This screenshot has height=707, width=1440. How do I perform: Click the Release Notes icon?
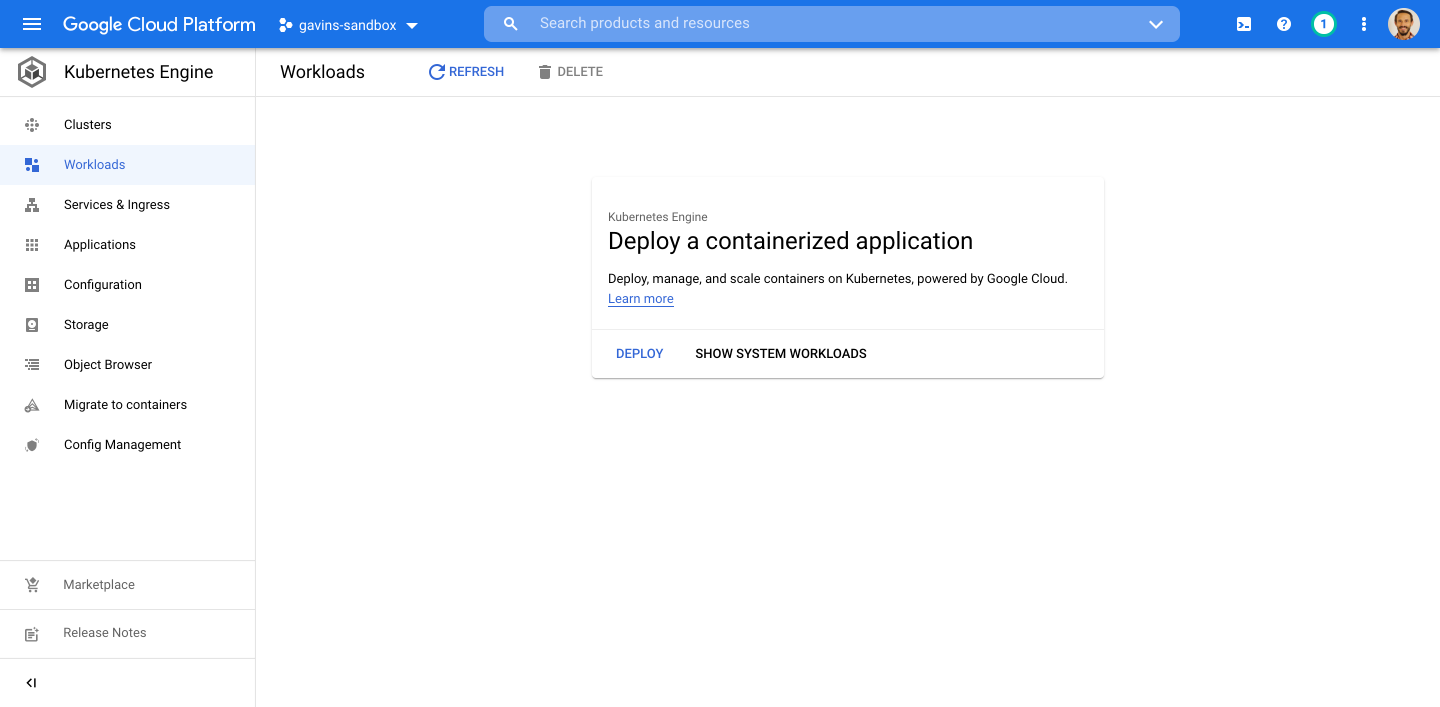click(x=32, y=633)
